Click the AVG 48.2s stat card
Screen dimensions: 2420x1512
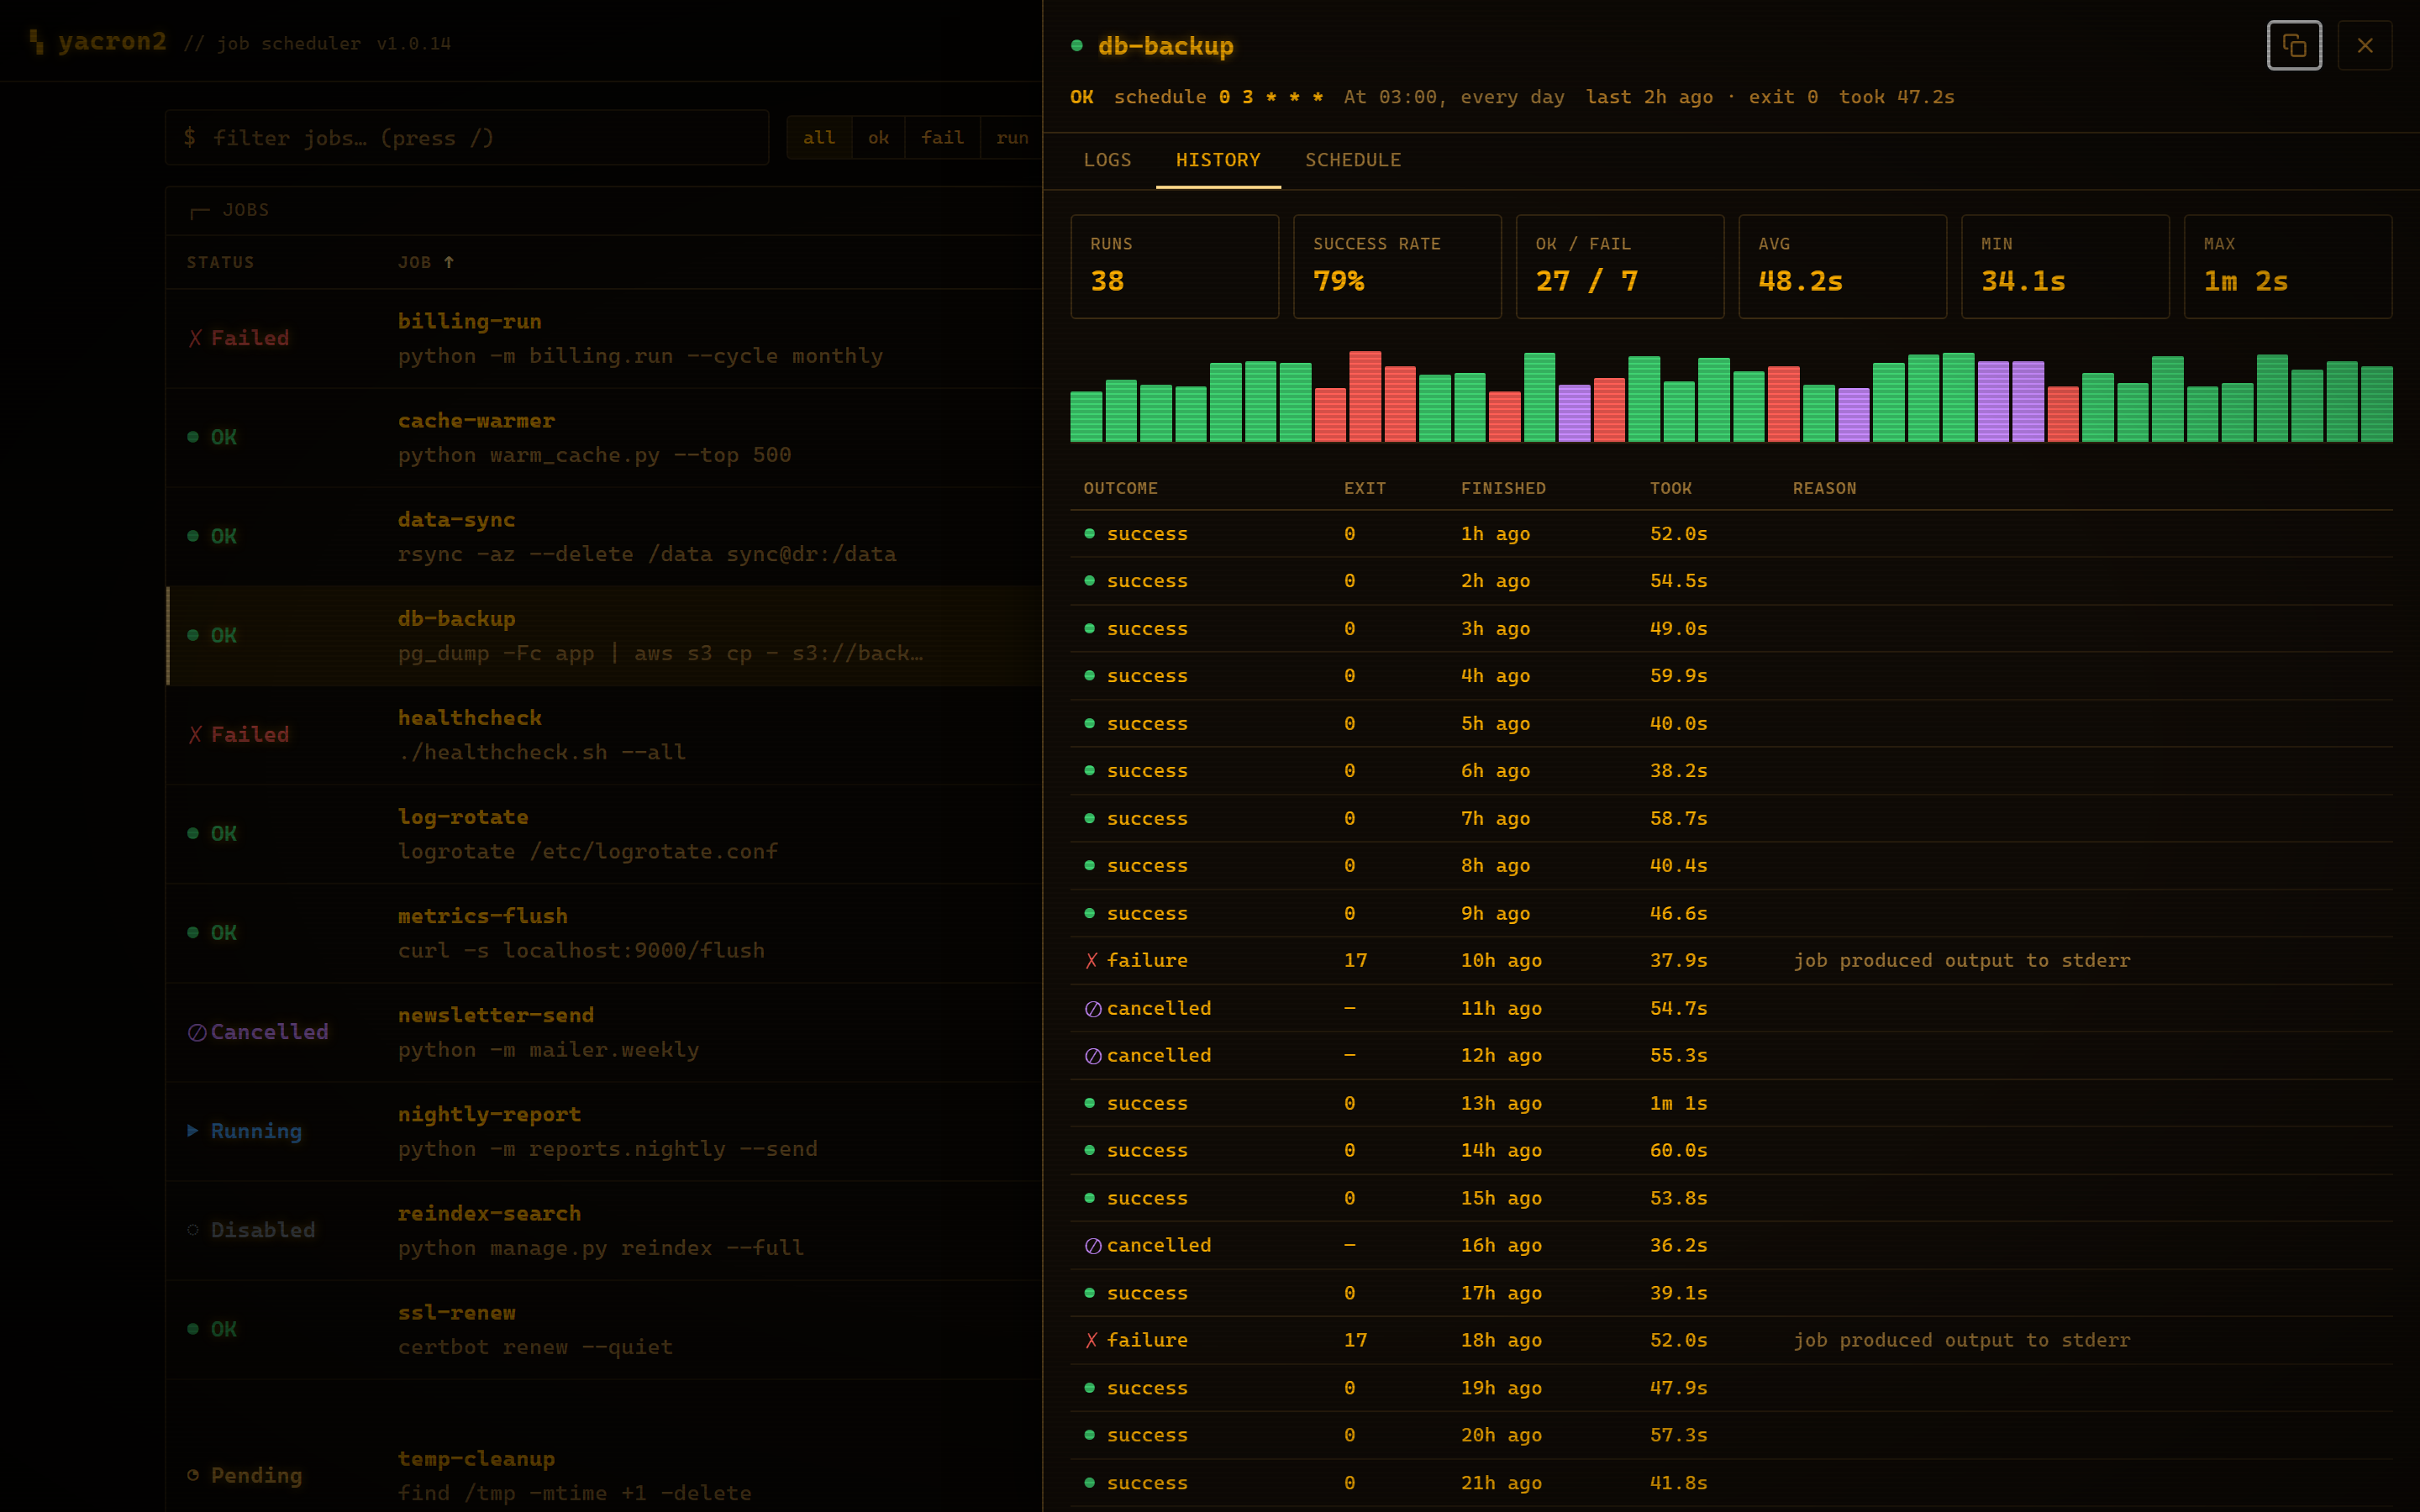(x=1843, y=267)
